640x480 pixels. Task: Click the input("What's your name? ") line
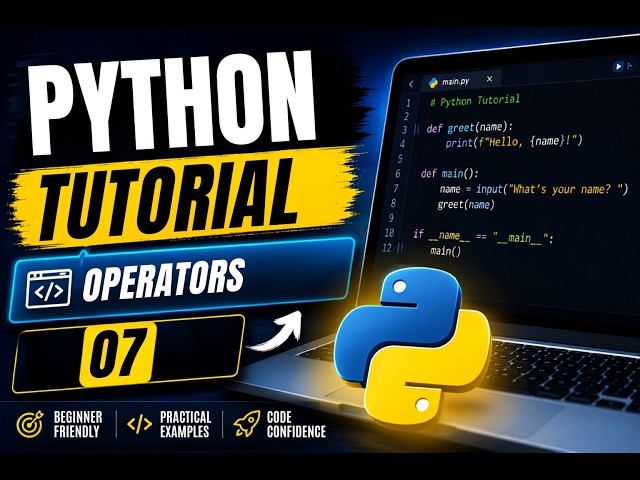point(533,189)
